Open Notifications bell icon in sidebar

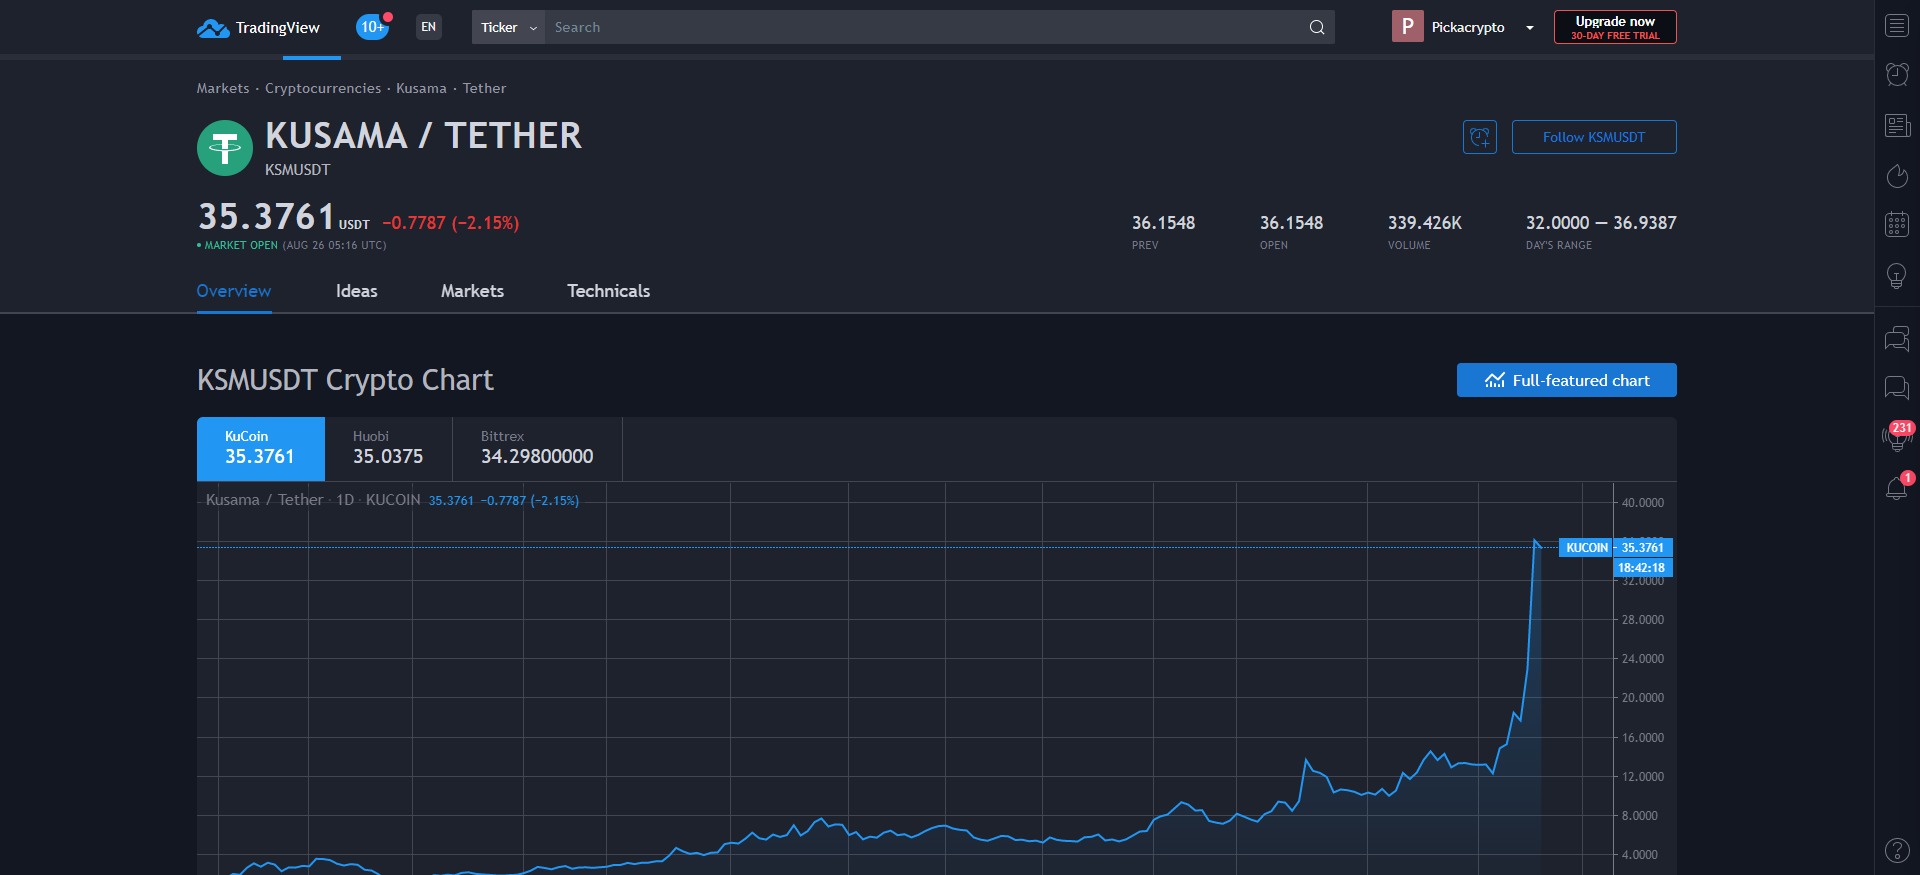(x=1897, y=486)
